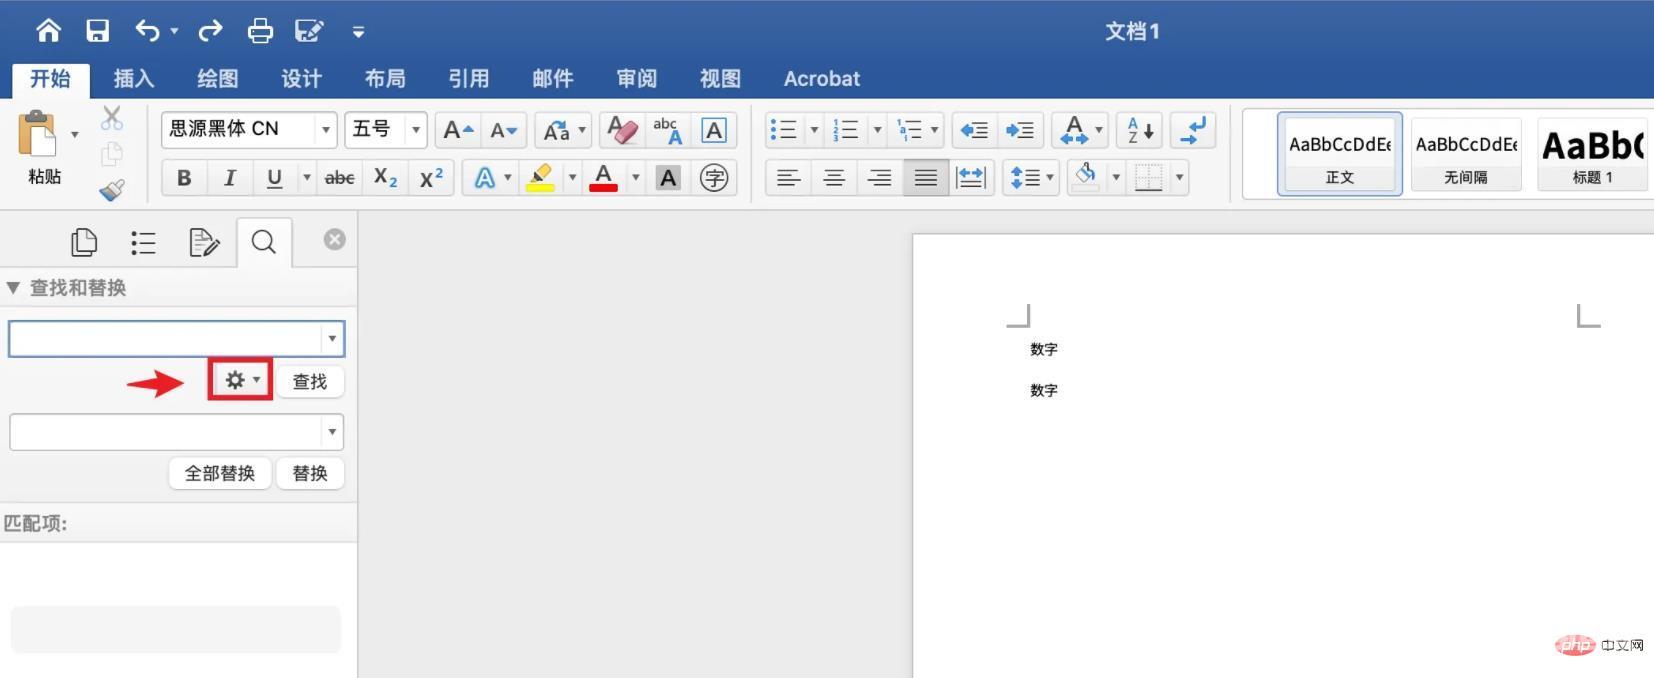Switch to the 插入 ribbon tab
The height and width of the screenshot is (678, 1654).
133,79
